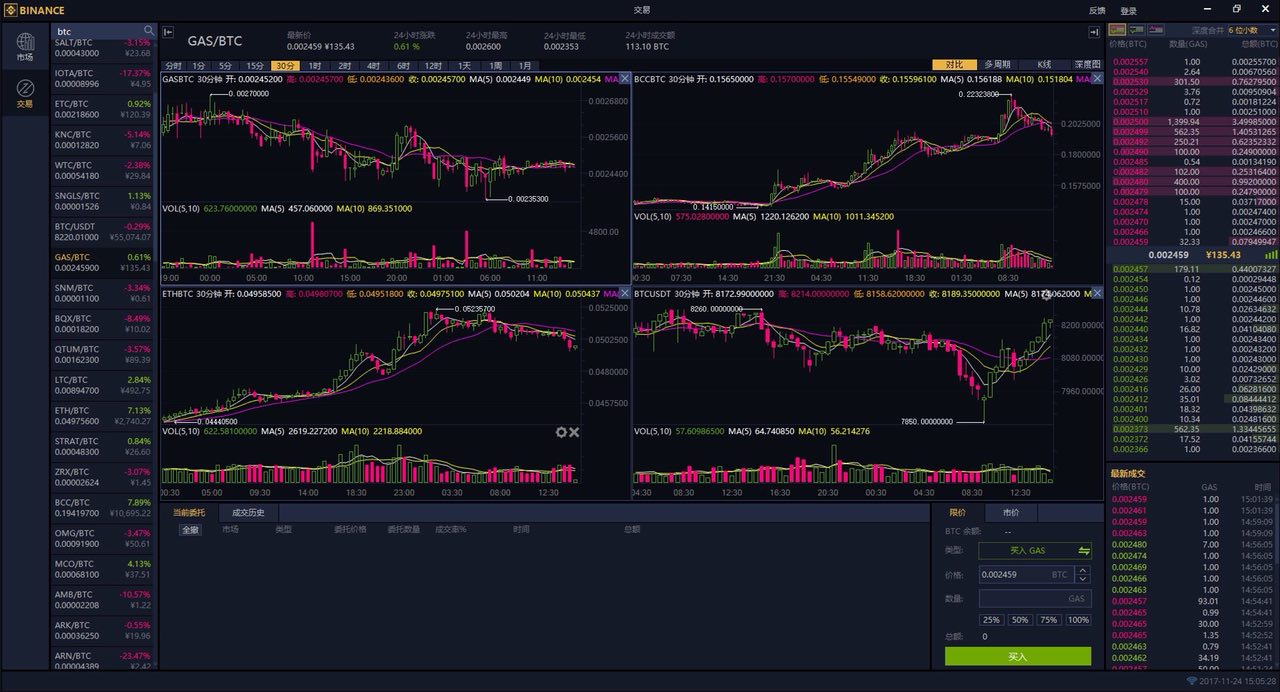
Task: Select 1时 chart interval
Action: point(315,65)
